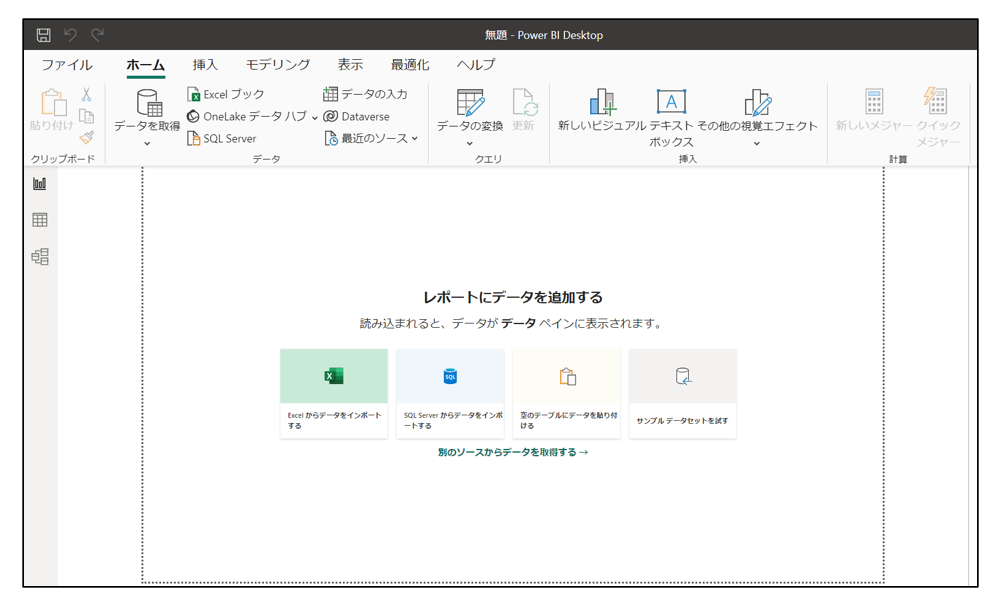
Task: Open the 最適化 tab
Action: pos(410,64)
